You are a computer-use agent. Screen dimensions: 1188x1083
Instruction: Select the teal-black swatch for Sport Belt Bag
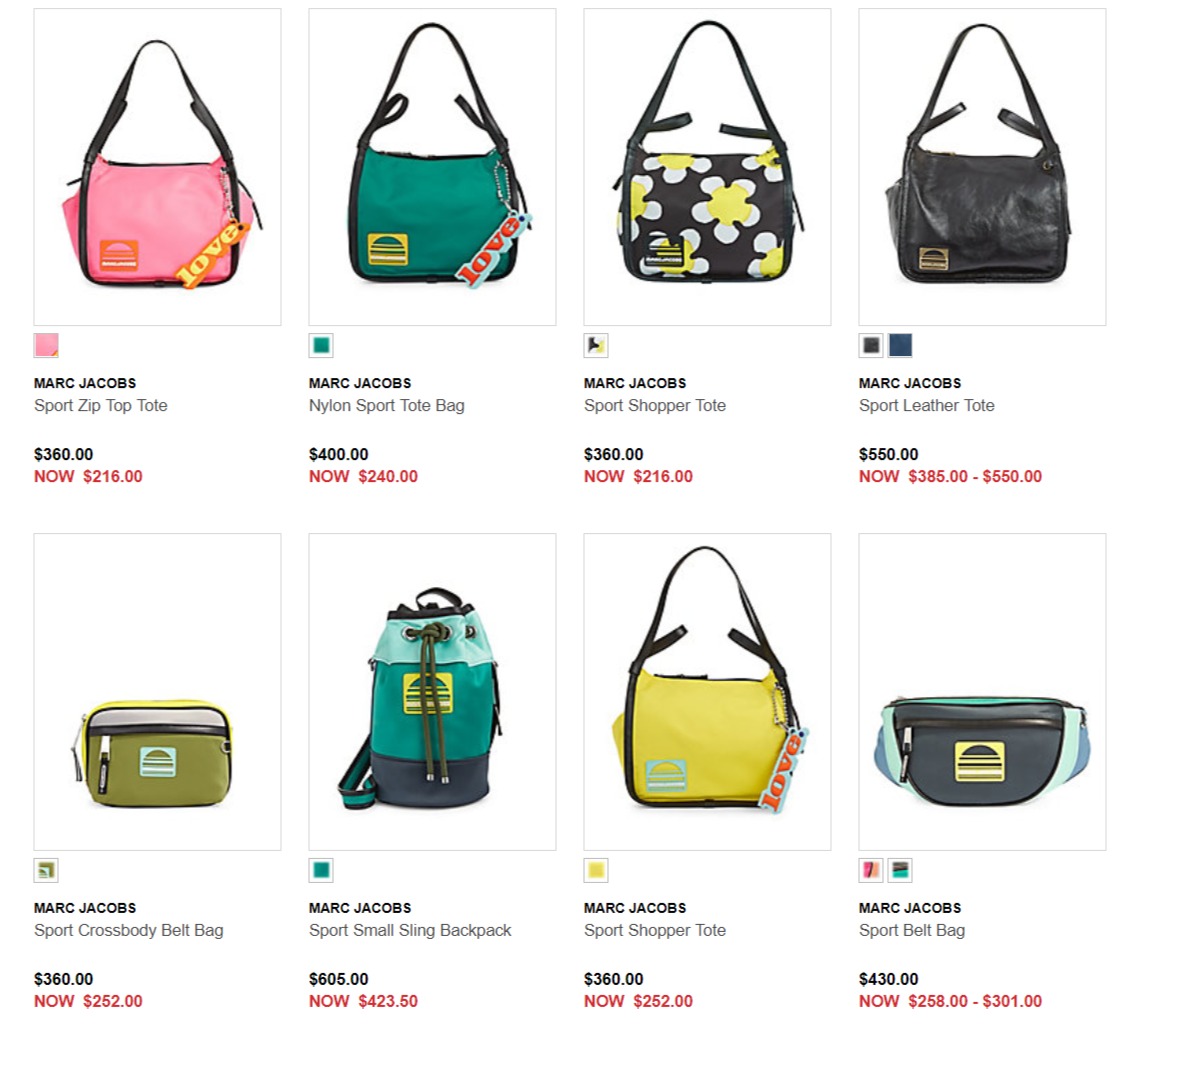900,870
